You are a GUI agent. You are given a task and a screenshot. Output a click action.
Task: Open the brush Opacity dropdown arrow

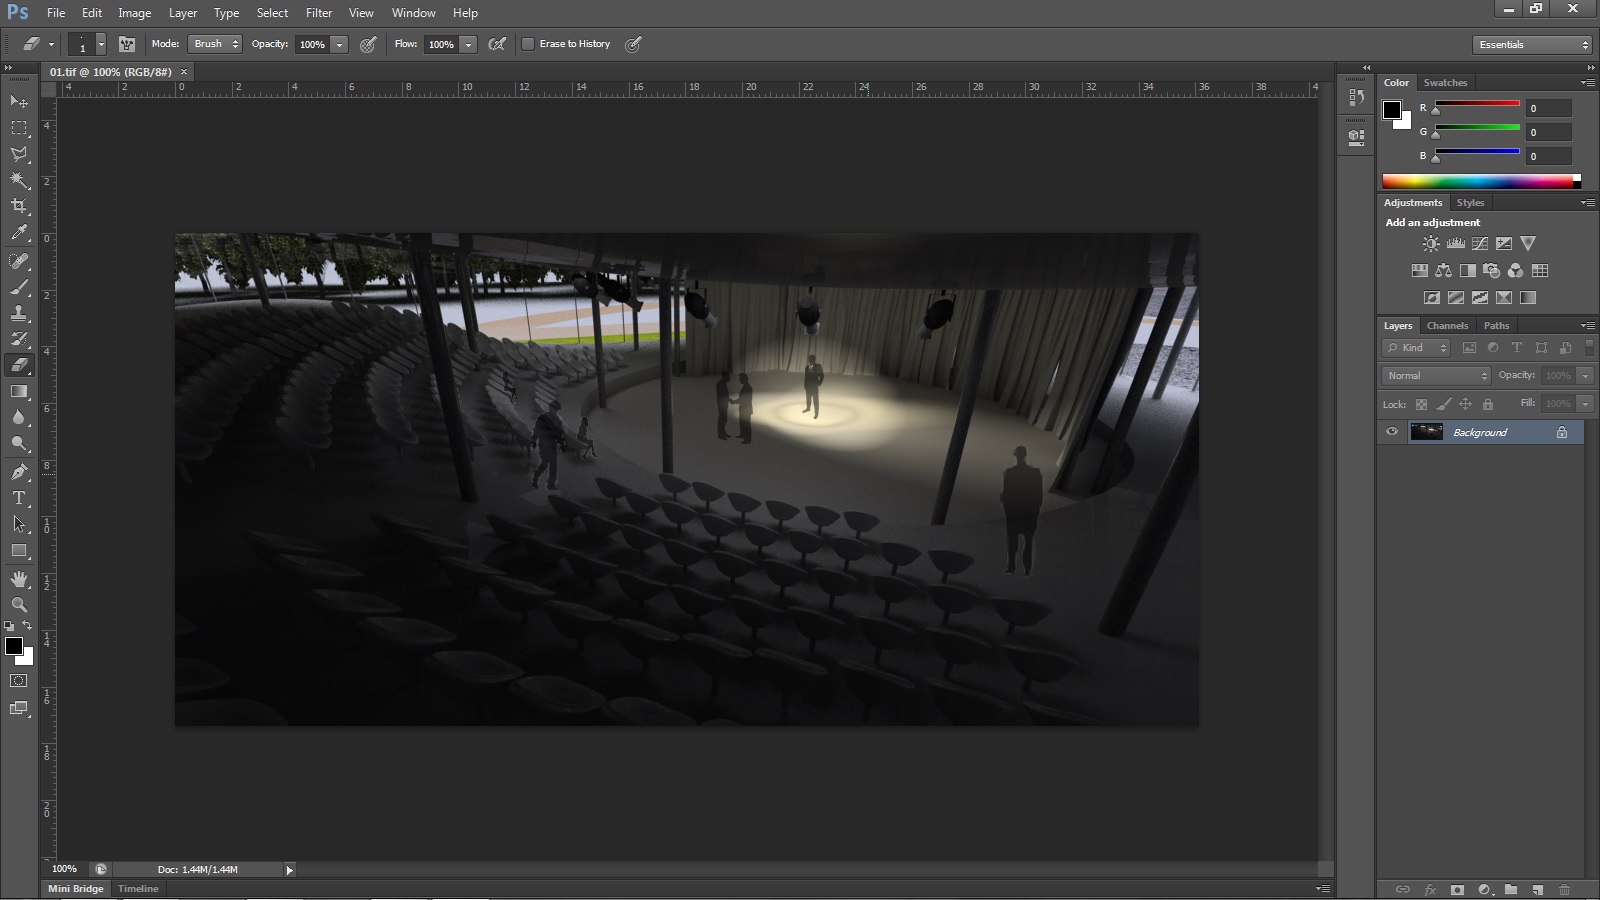coord(339,44)
